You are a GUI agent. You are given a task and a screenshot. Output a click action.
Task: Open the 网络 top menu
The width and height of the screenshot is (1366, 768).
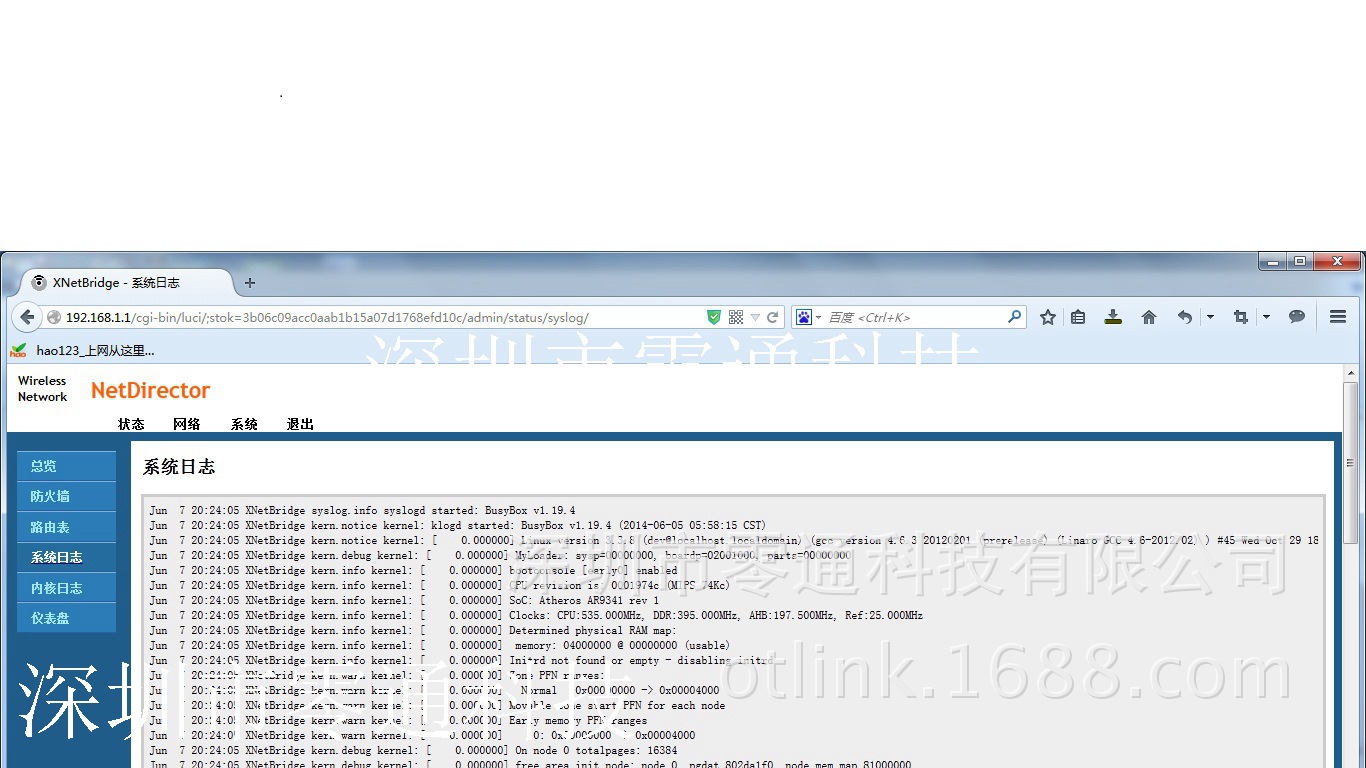pos(187,424)
